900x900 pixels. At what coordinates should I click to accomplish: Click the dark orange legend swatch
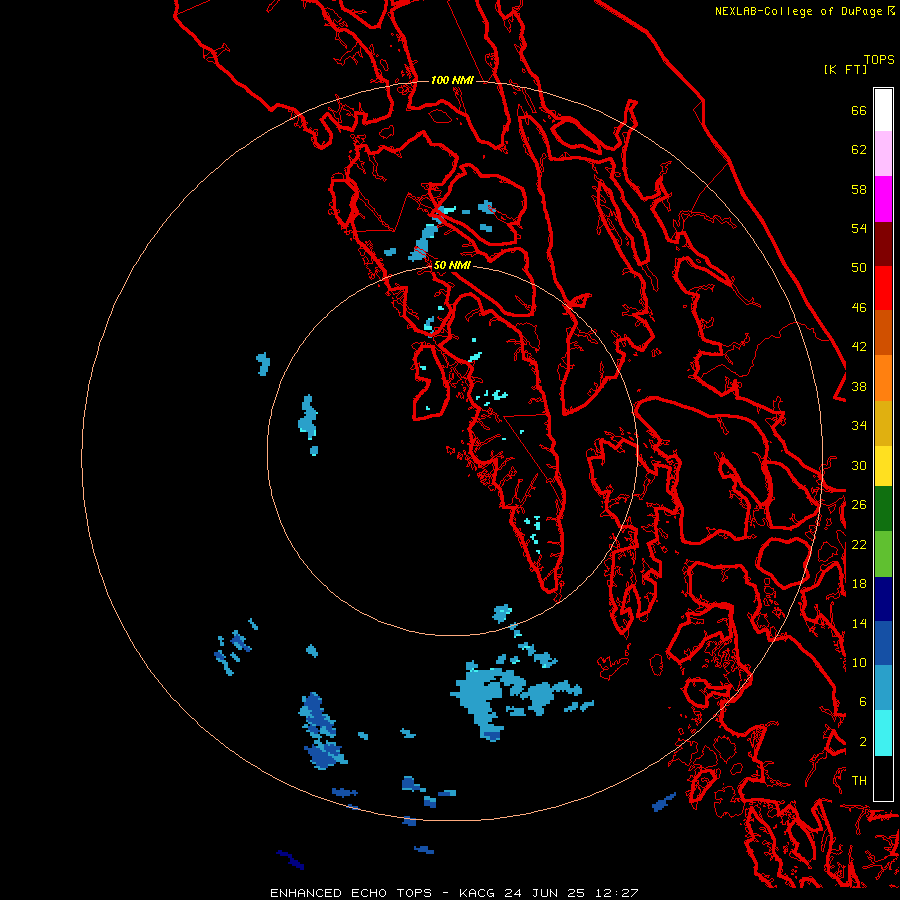883,333
